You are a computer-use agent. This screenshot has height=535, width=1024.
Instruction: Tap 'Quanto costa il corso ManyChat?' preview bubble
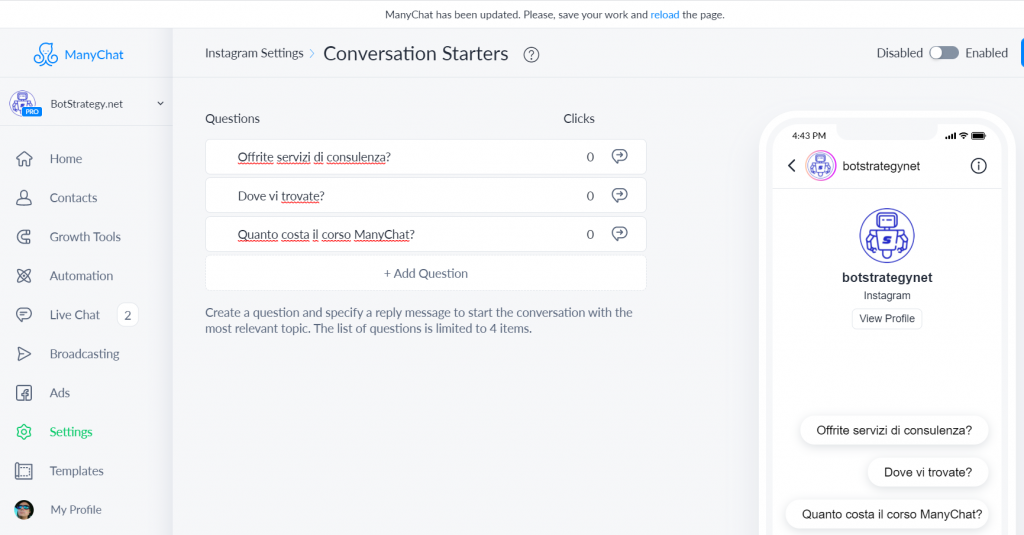pyautogui.click(x=887, y=514)
